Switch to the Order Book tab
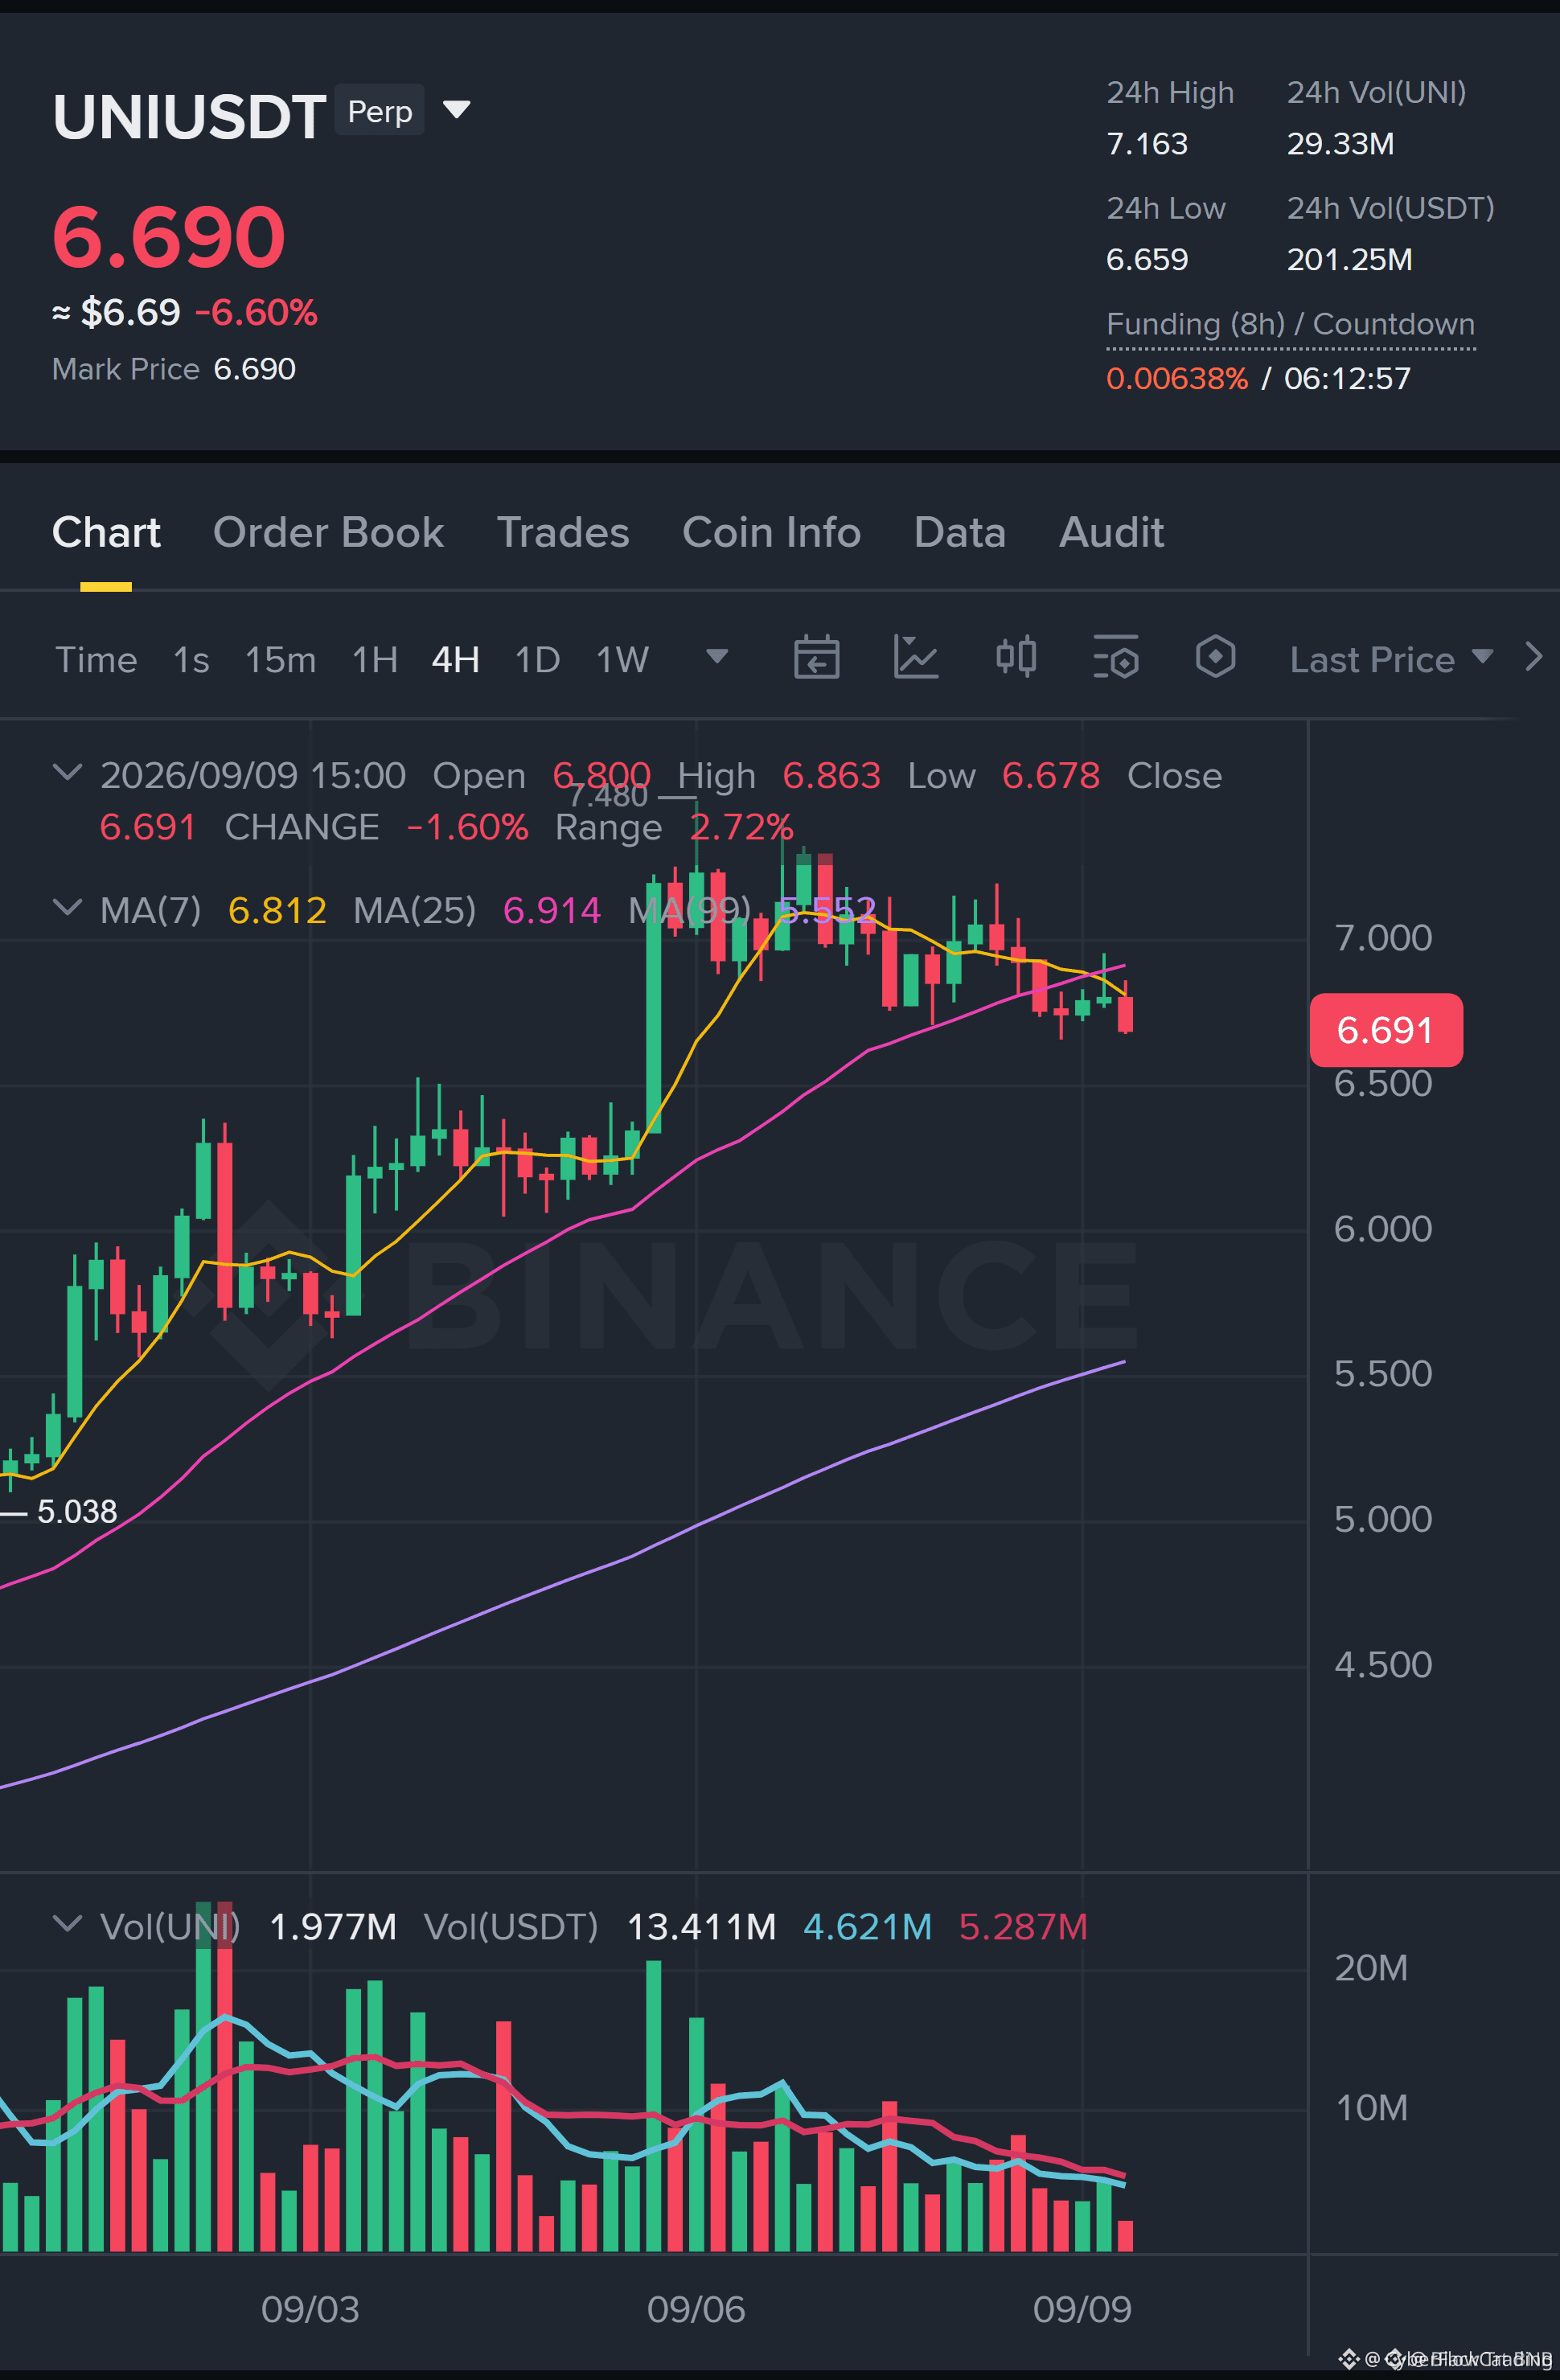The image size is (1560, 2380). tap(328, 533)
